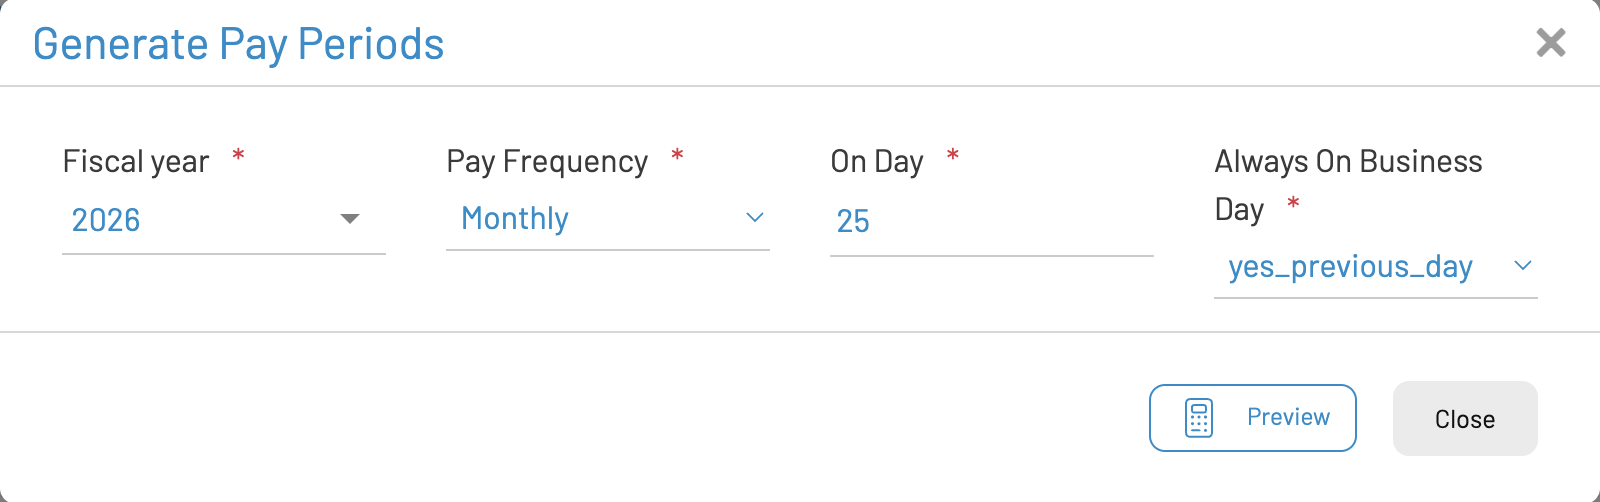The image size is (1600, 502).
Task: Click the calculator icon in the Preview button
Action: point(1199,418)
